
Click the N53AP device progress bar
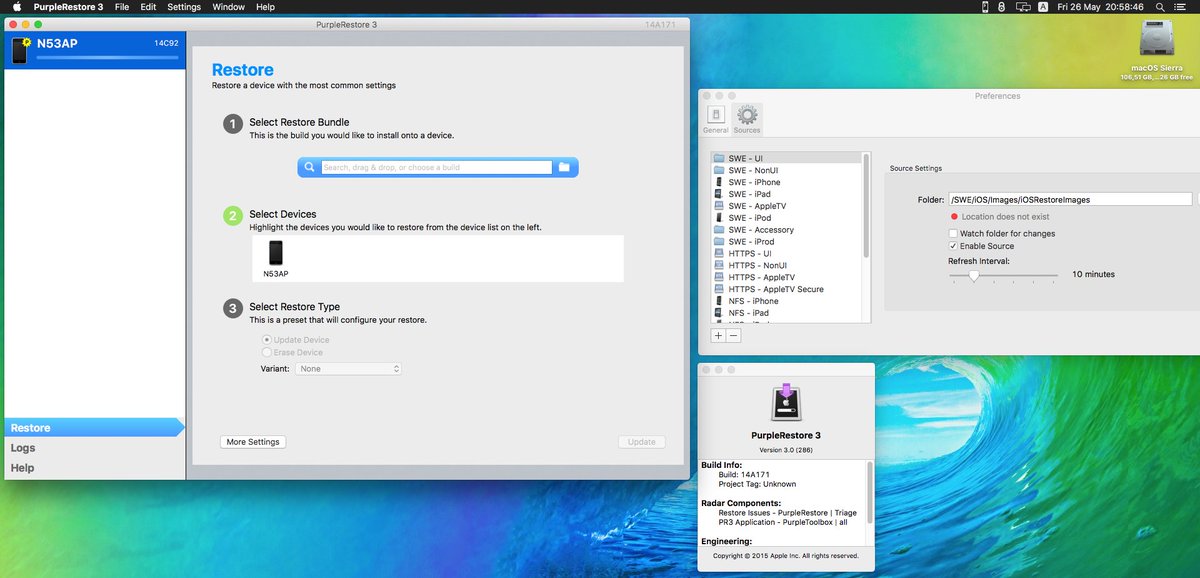(x=108, y=58)
